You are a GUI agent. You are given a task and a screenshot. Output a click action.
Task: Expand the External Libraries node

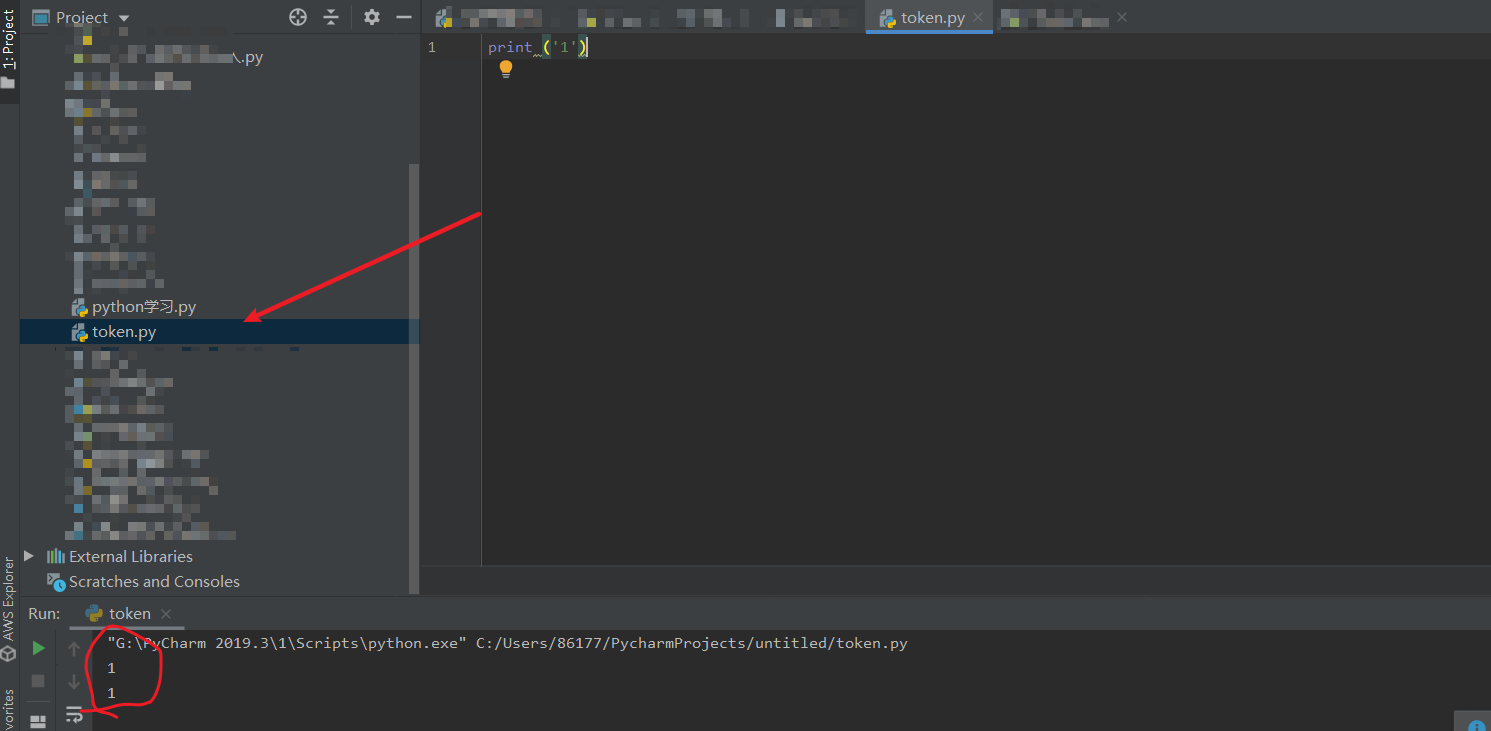(28, 556)
